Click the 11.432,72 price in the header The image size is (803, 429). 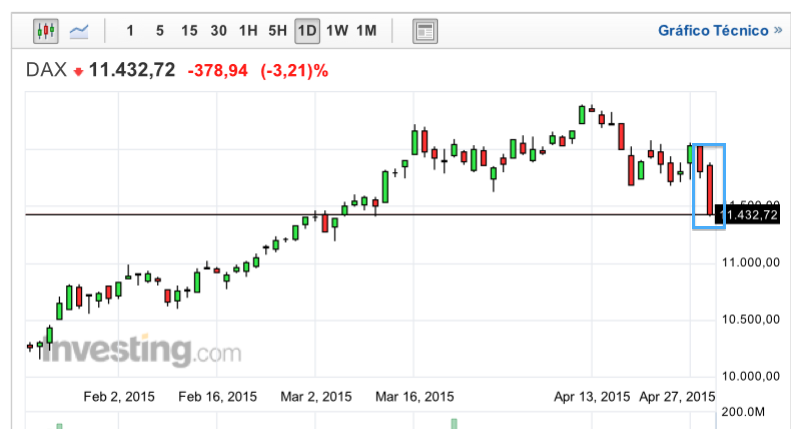(x=132, y=70)
